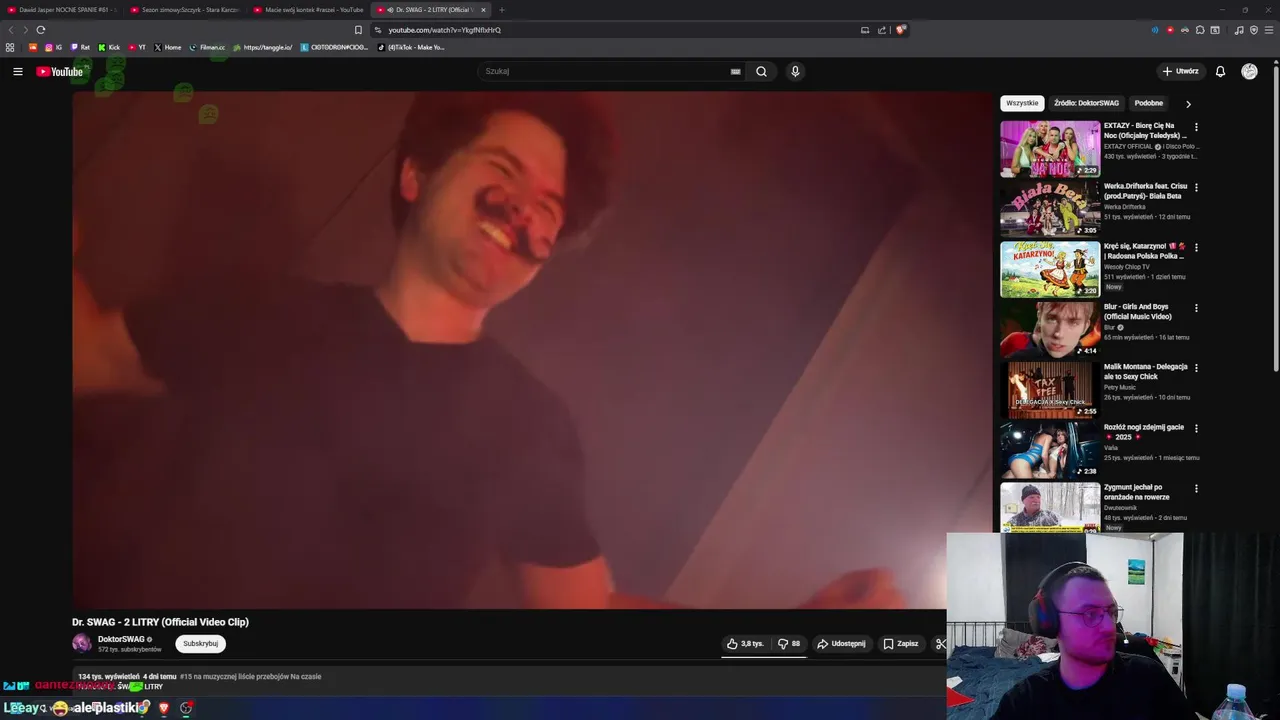The height and width of the screenshot is (720, 1280).
Task: Open the on-screen keyboard icon in search box
Action: pyautogui.click(x=735, y=71)
